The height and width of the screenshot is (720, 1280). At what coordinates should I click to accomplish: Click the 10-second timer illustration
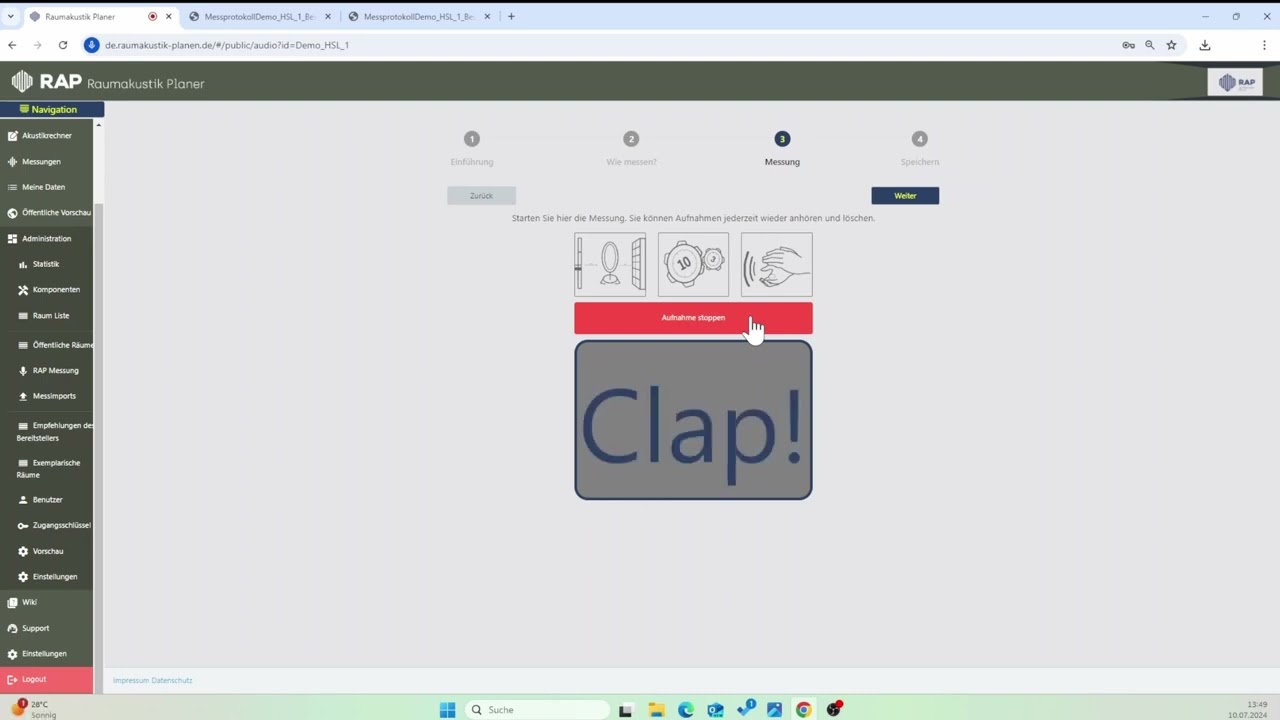pos(693,265)
